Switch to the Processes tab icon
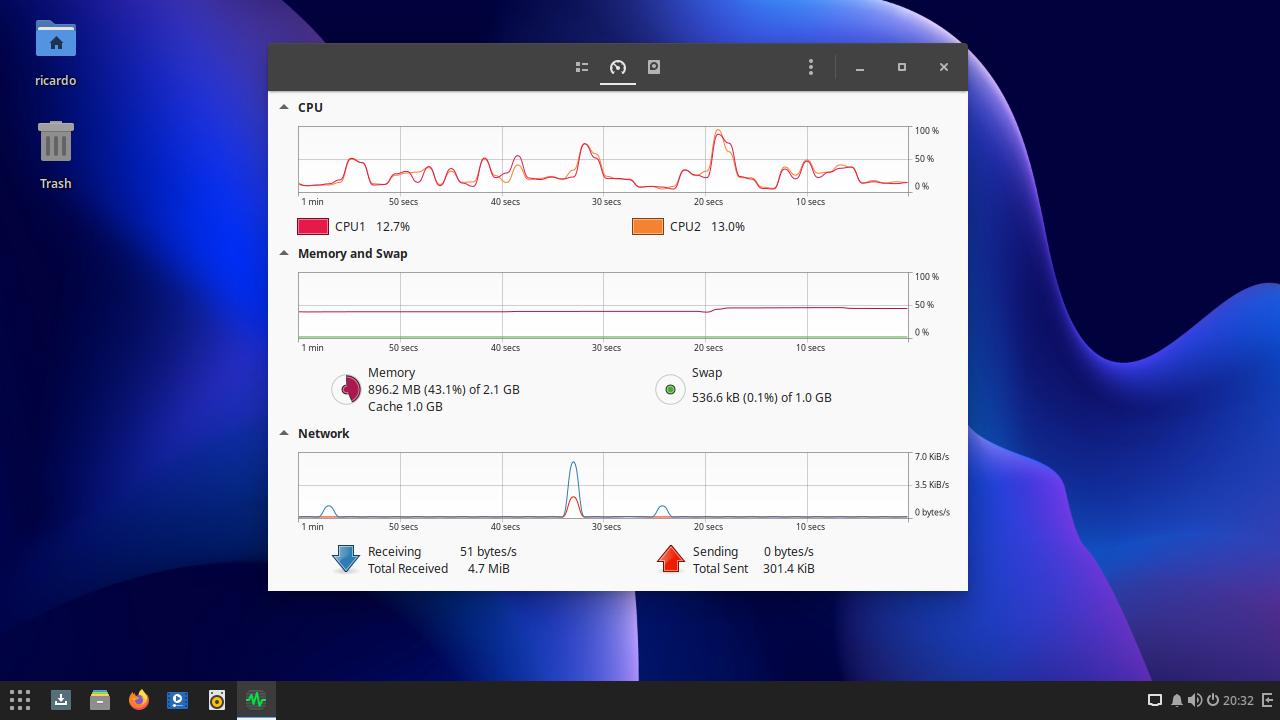 coord(582,67)
